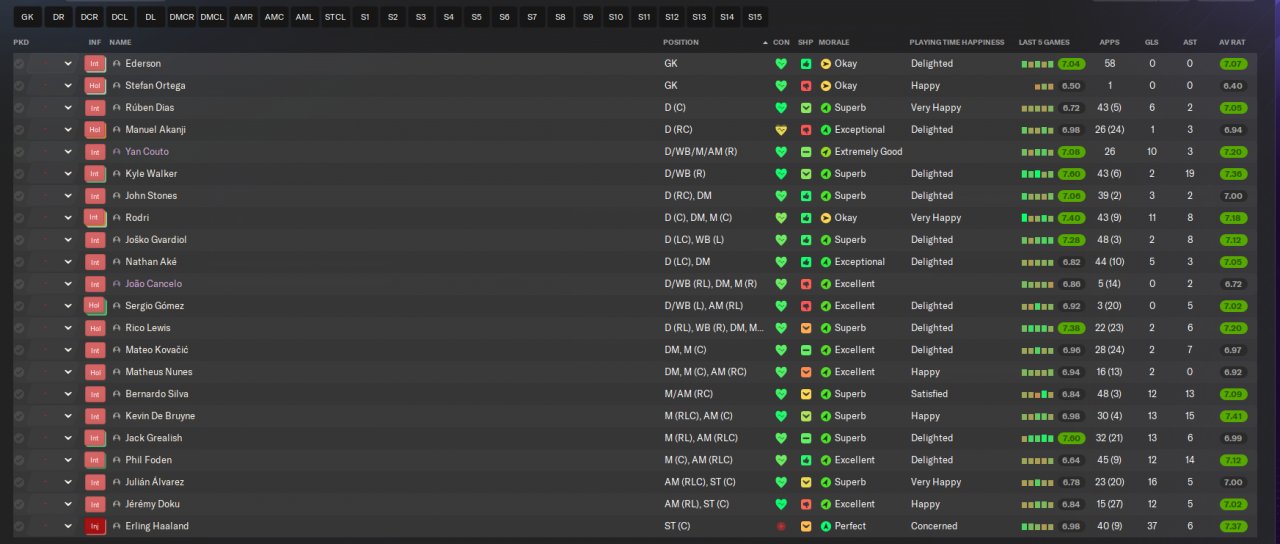Click Nathan Aké's green heart condition icon

(x=781, y=262)
